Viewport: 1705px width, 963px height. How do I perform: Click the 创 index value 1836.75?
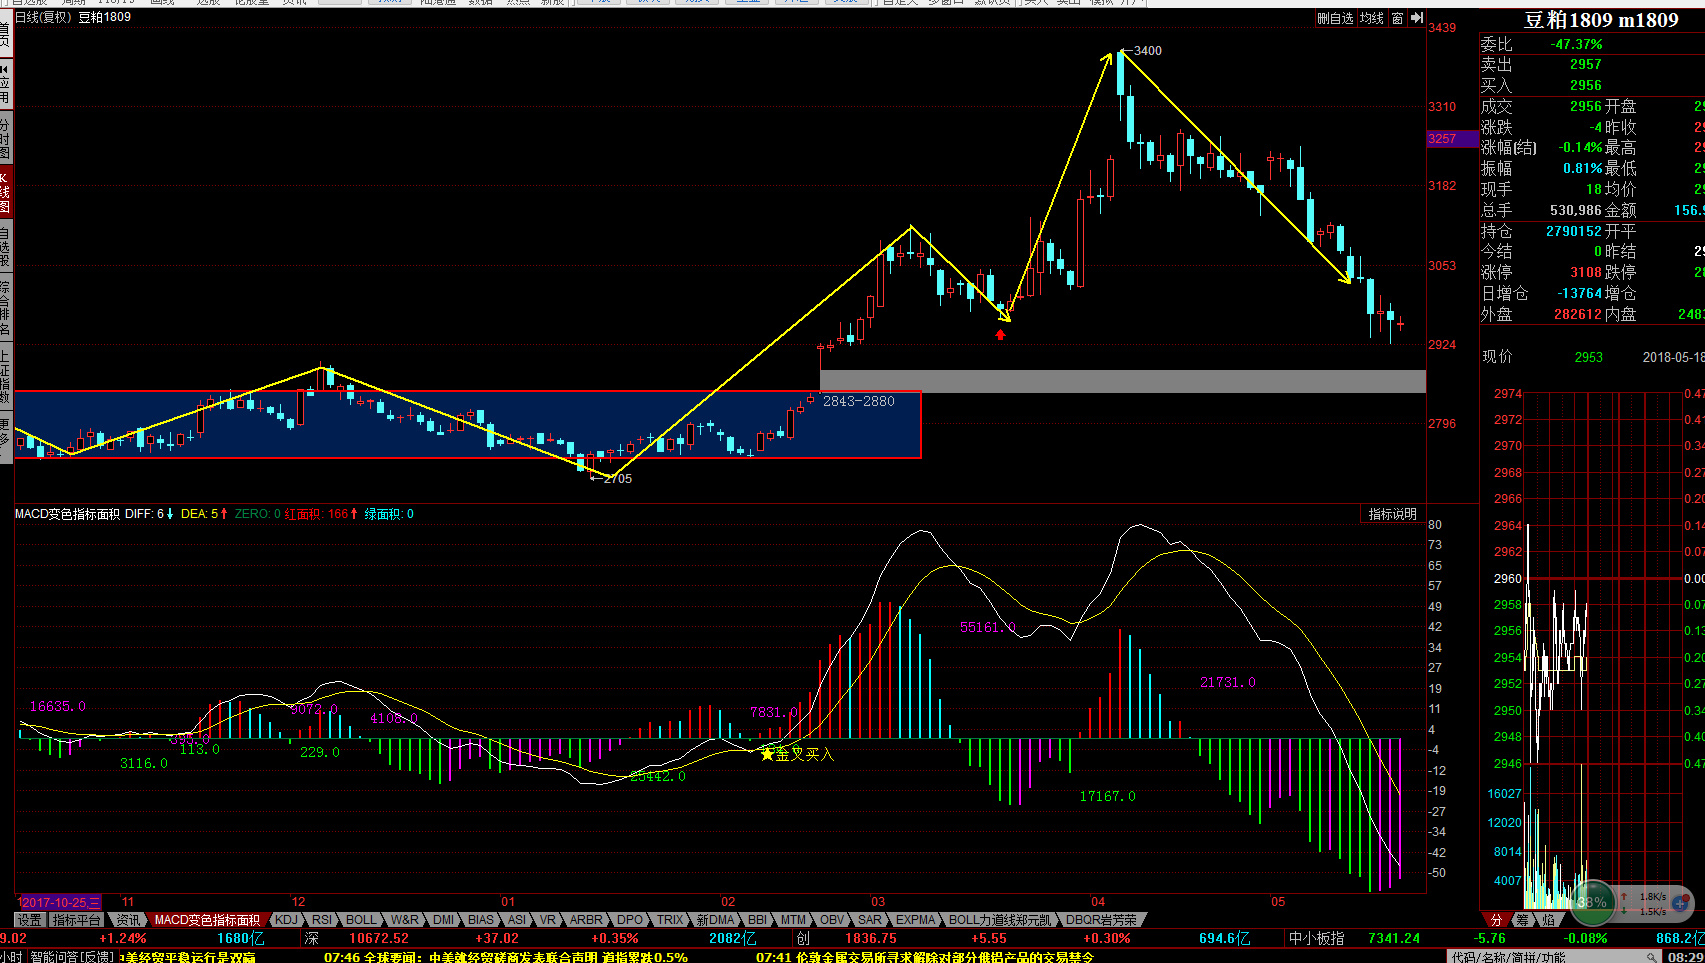point(870,939)
